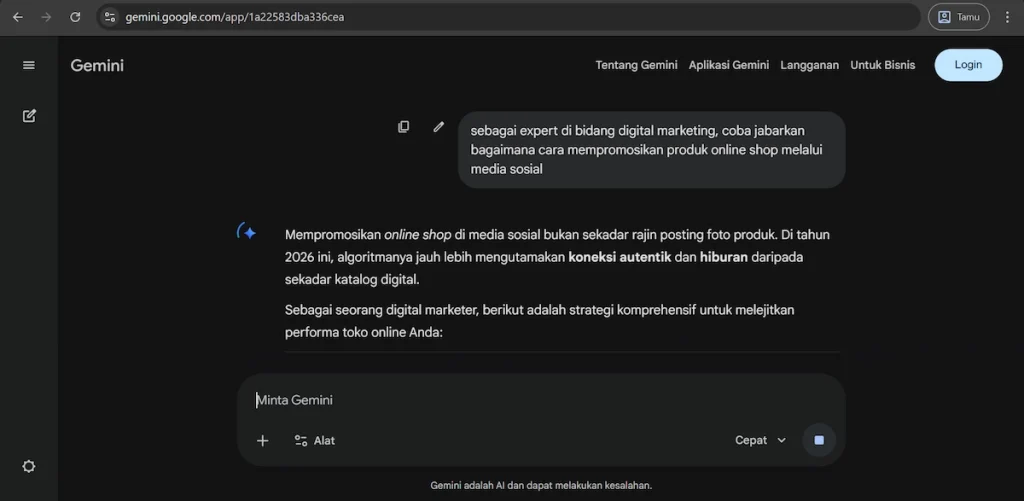Image resolution: width=1024 pixels, height=501 pixels.
Task: Go back using the browser back arrow
Action: (18, 17)
